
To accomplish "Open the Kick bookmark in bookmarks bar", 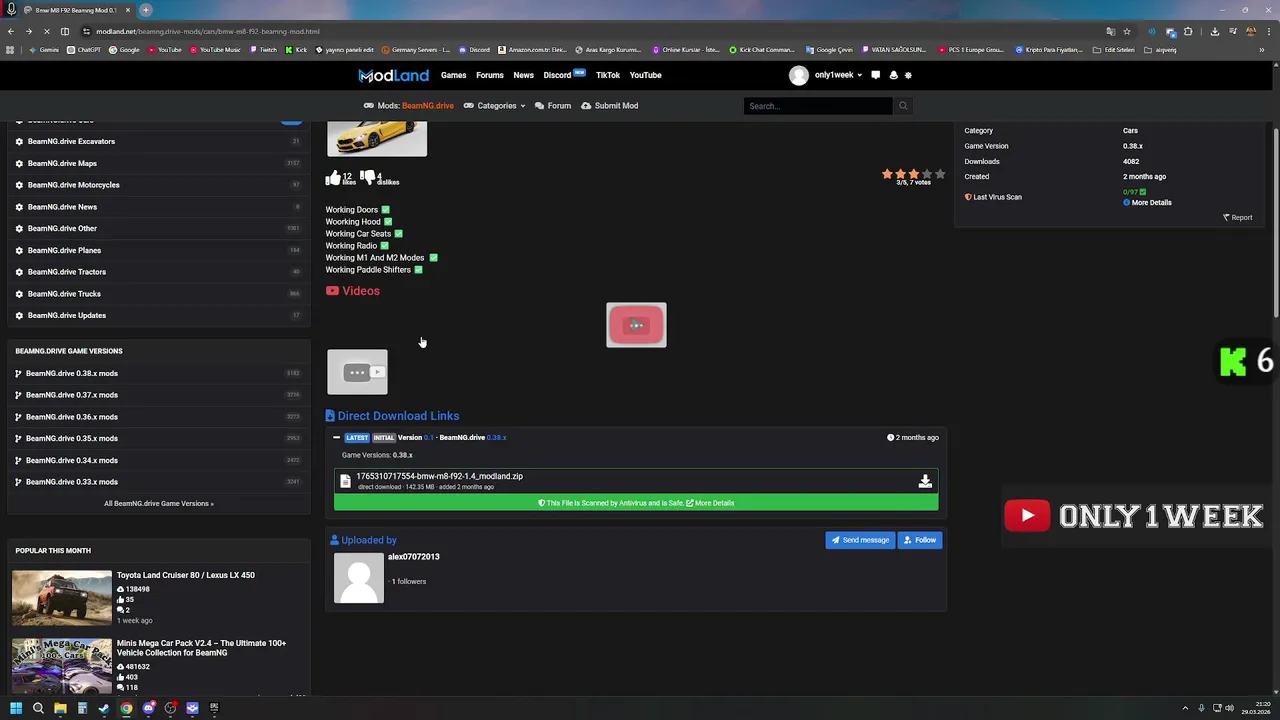I will [296, 49].
